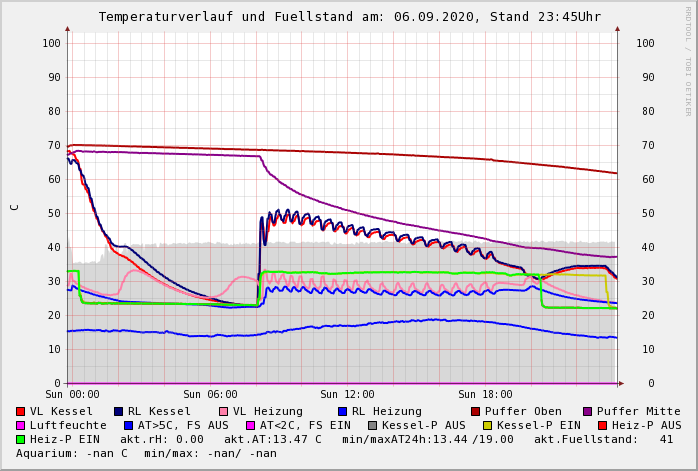
Task: Click the RRDTOOL / TOBI OETIKER watermark
Action: pos(688,60)
